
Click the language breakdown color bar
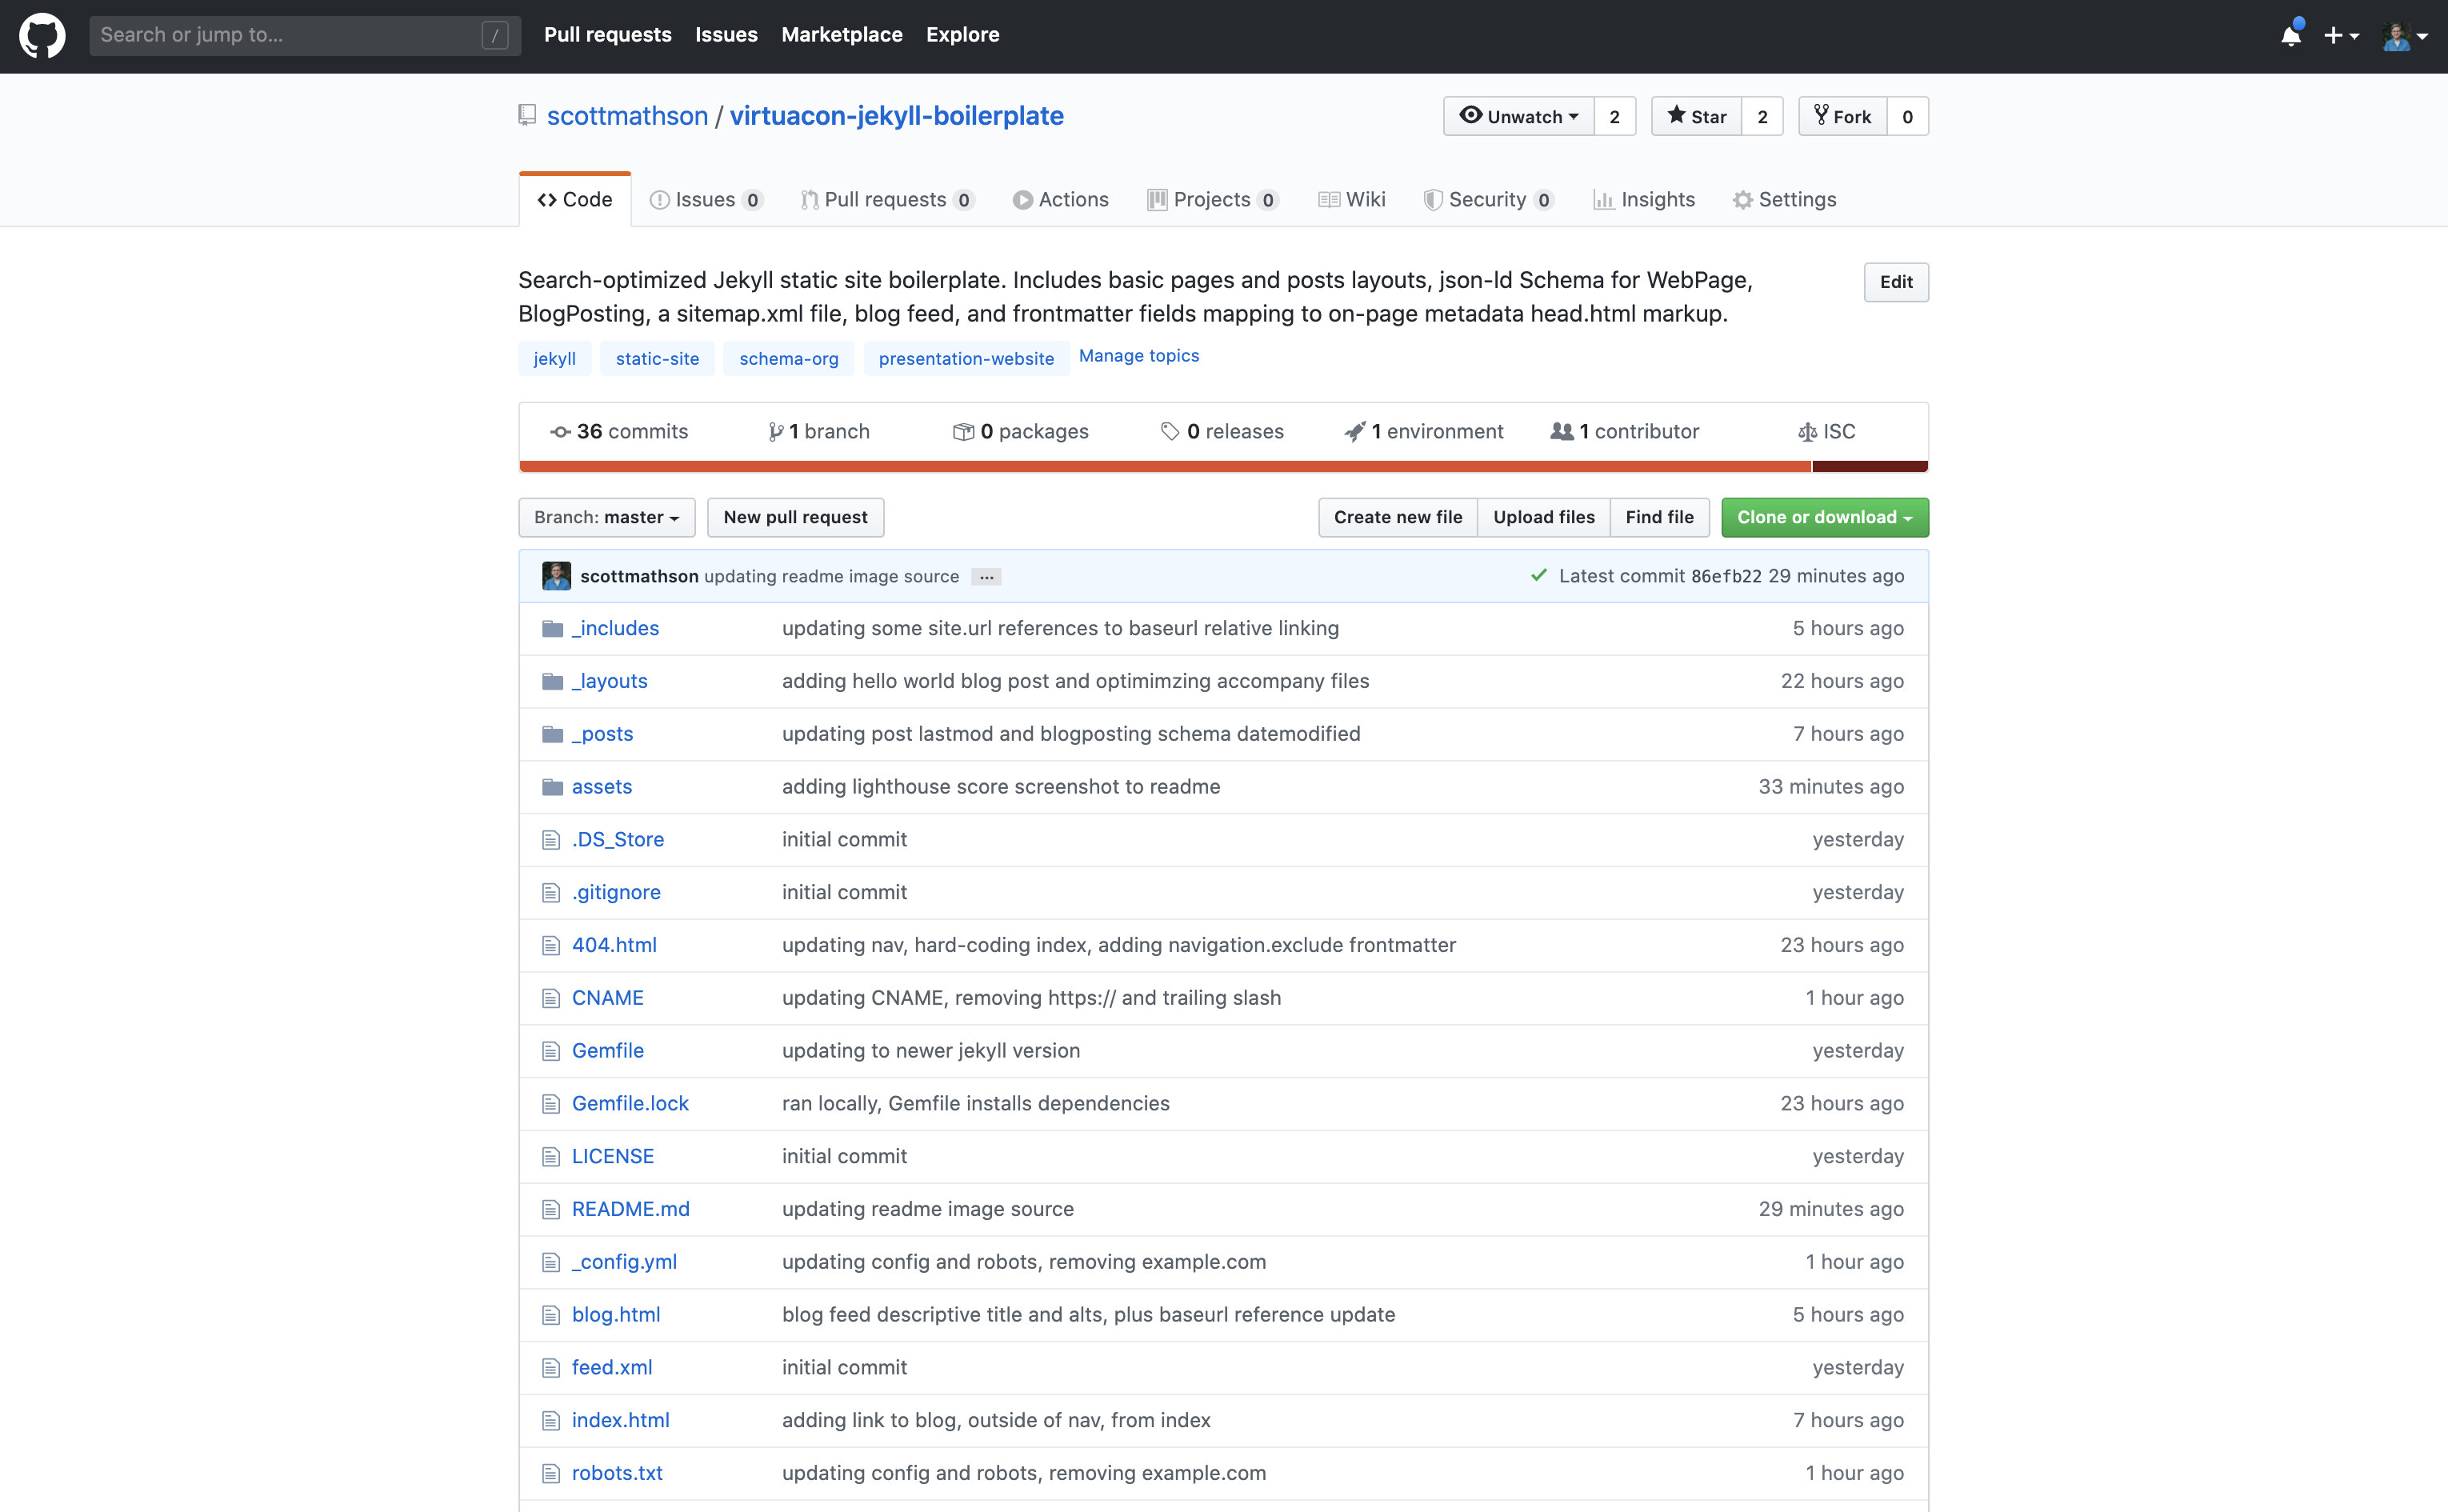coord(1224,466)
